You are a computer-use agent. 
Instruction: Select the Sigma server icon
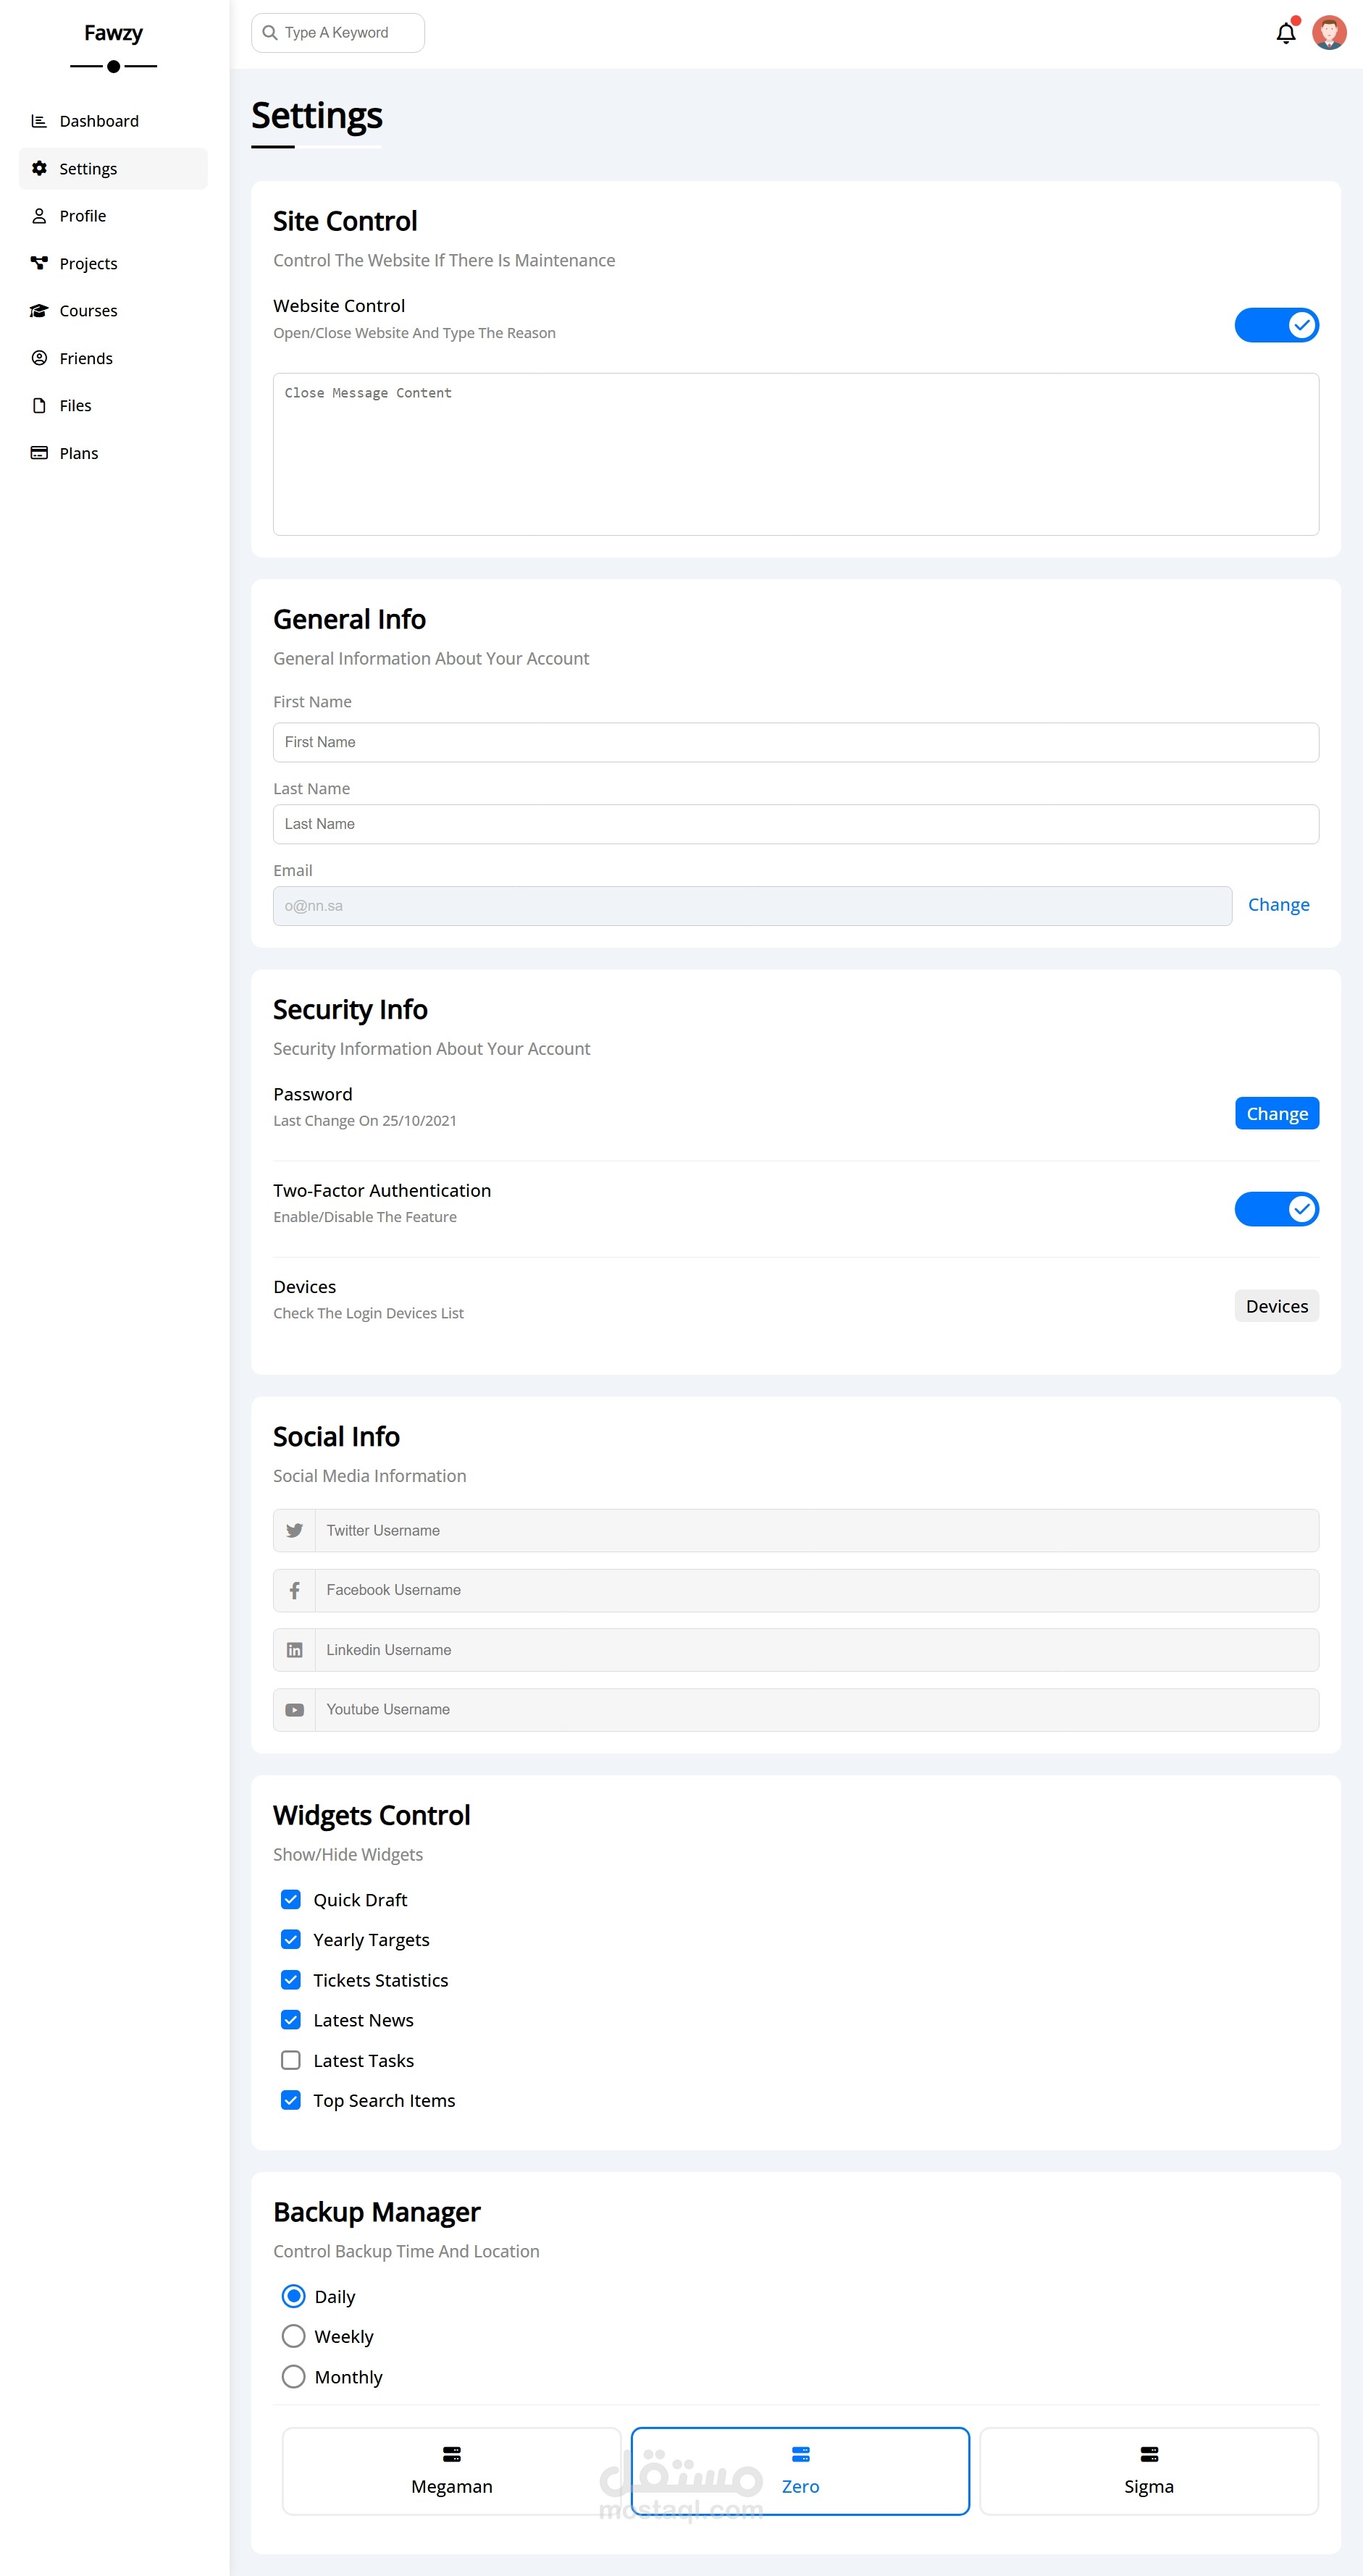click(x=1149, y=2454)
